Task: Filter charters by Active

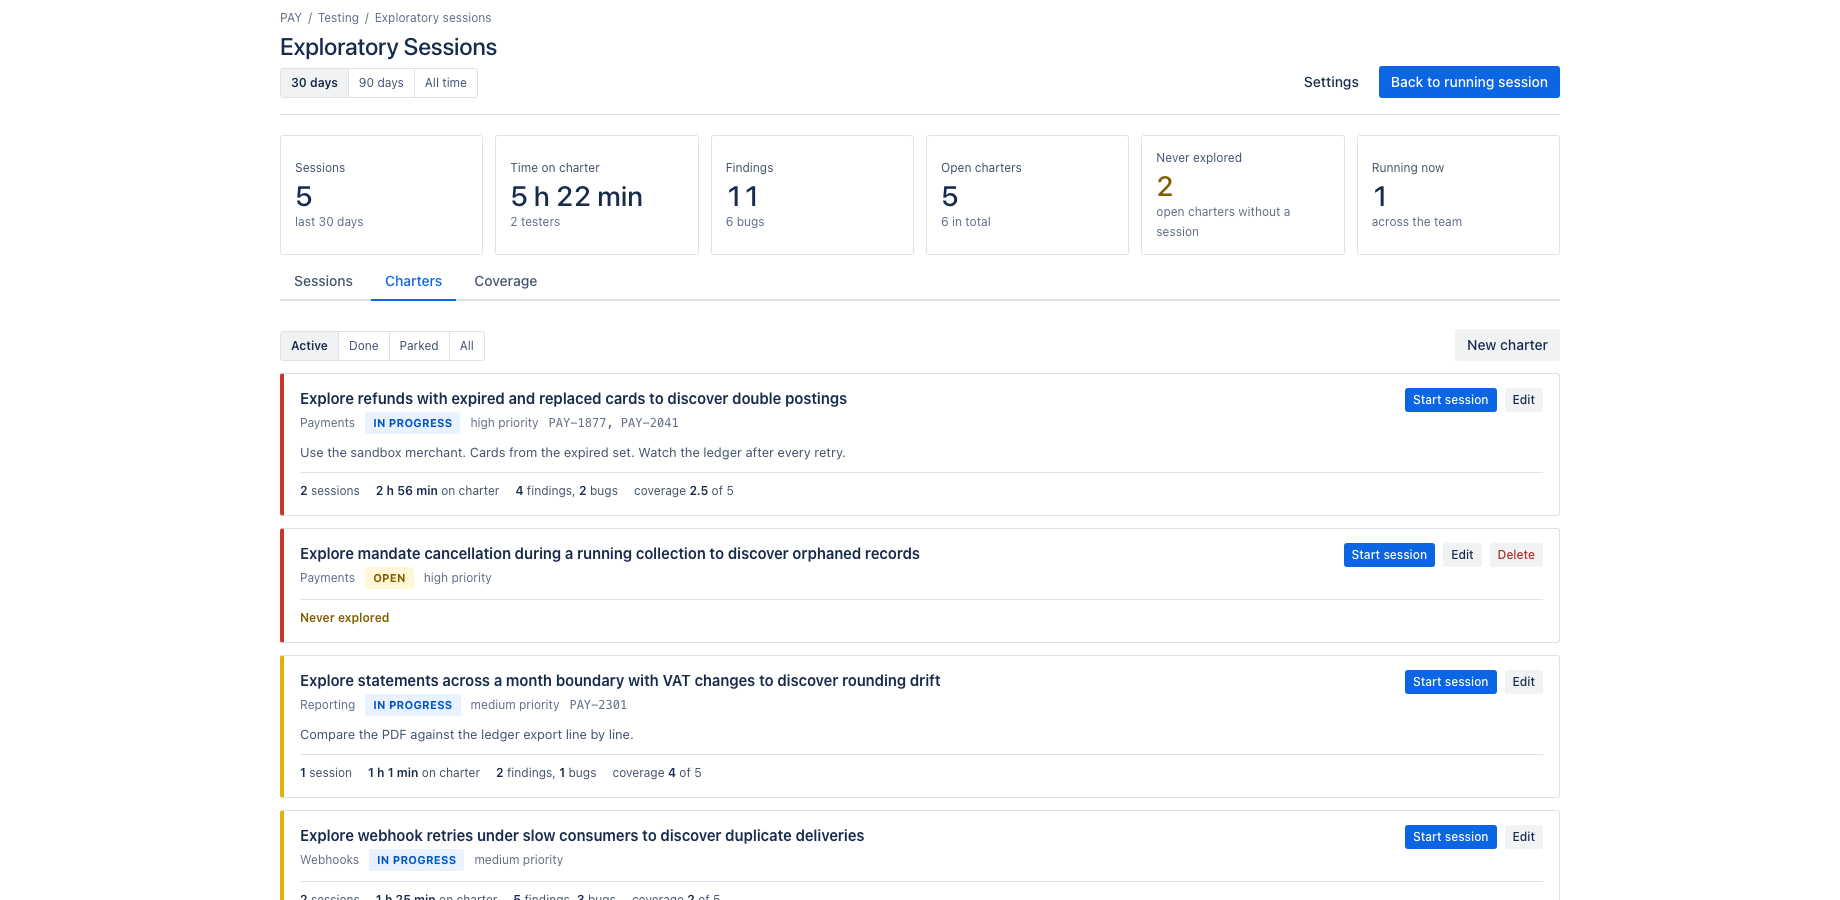Action: pyautogui.click(x=309, y=346)
